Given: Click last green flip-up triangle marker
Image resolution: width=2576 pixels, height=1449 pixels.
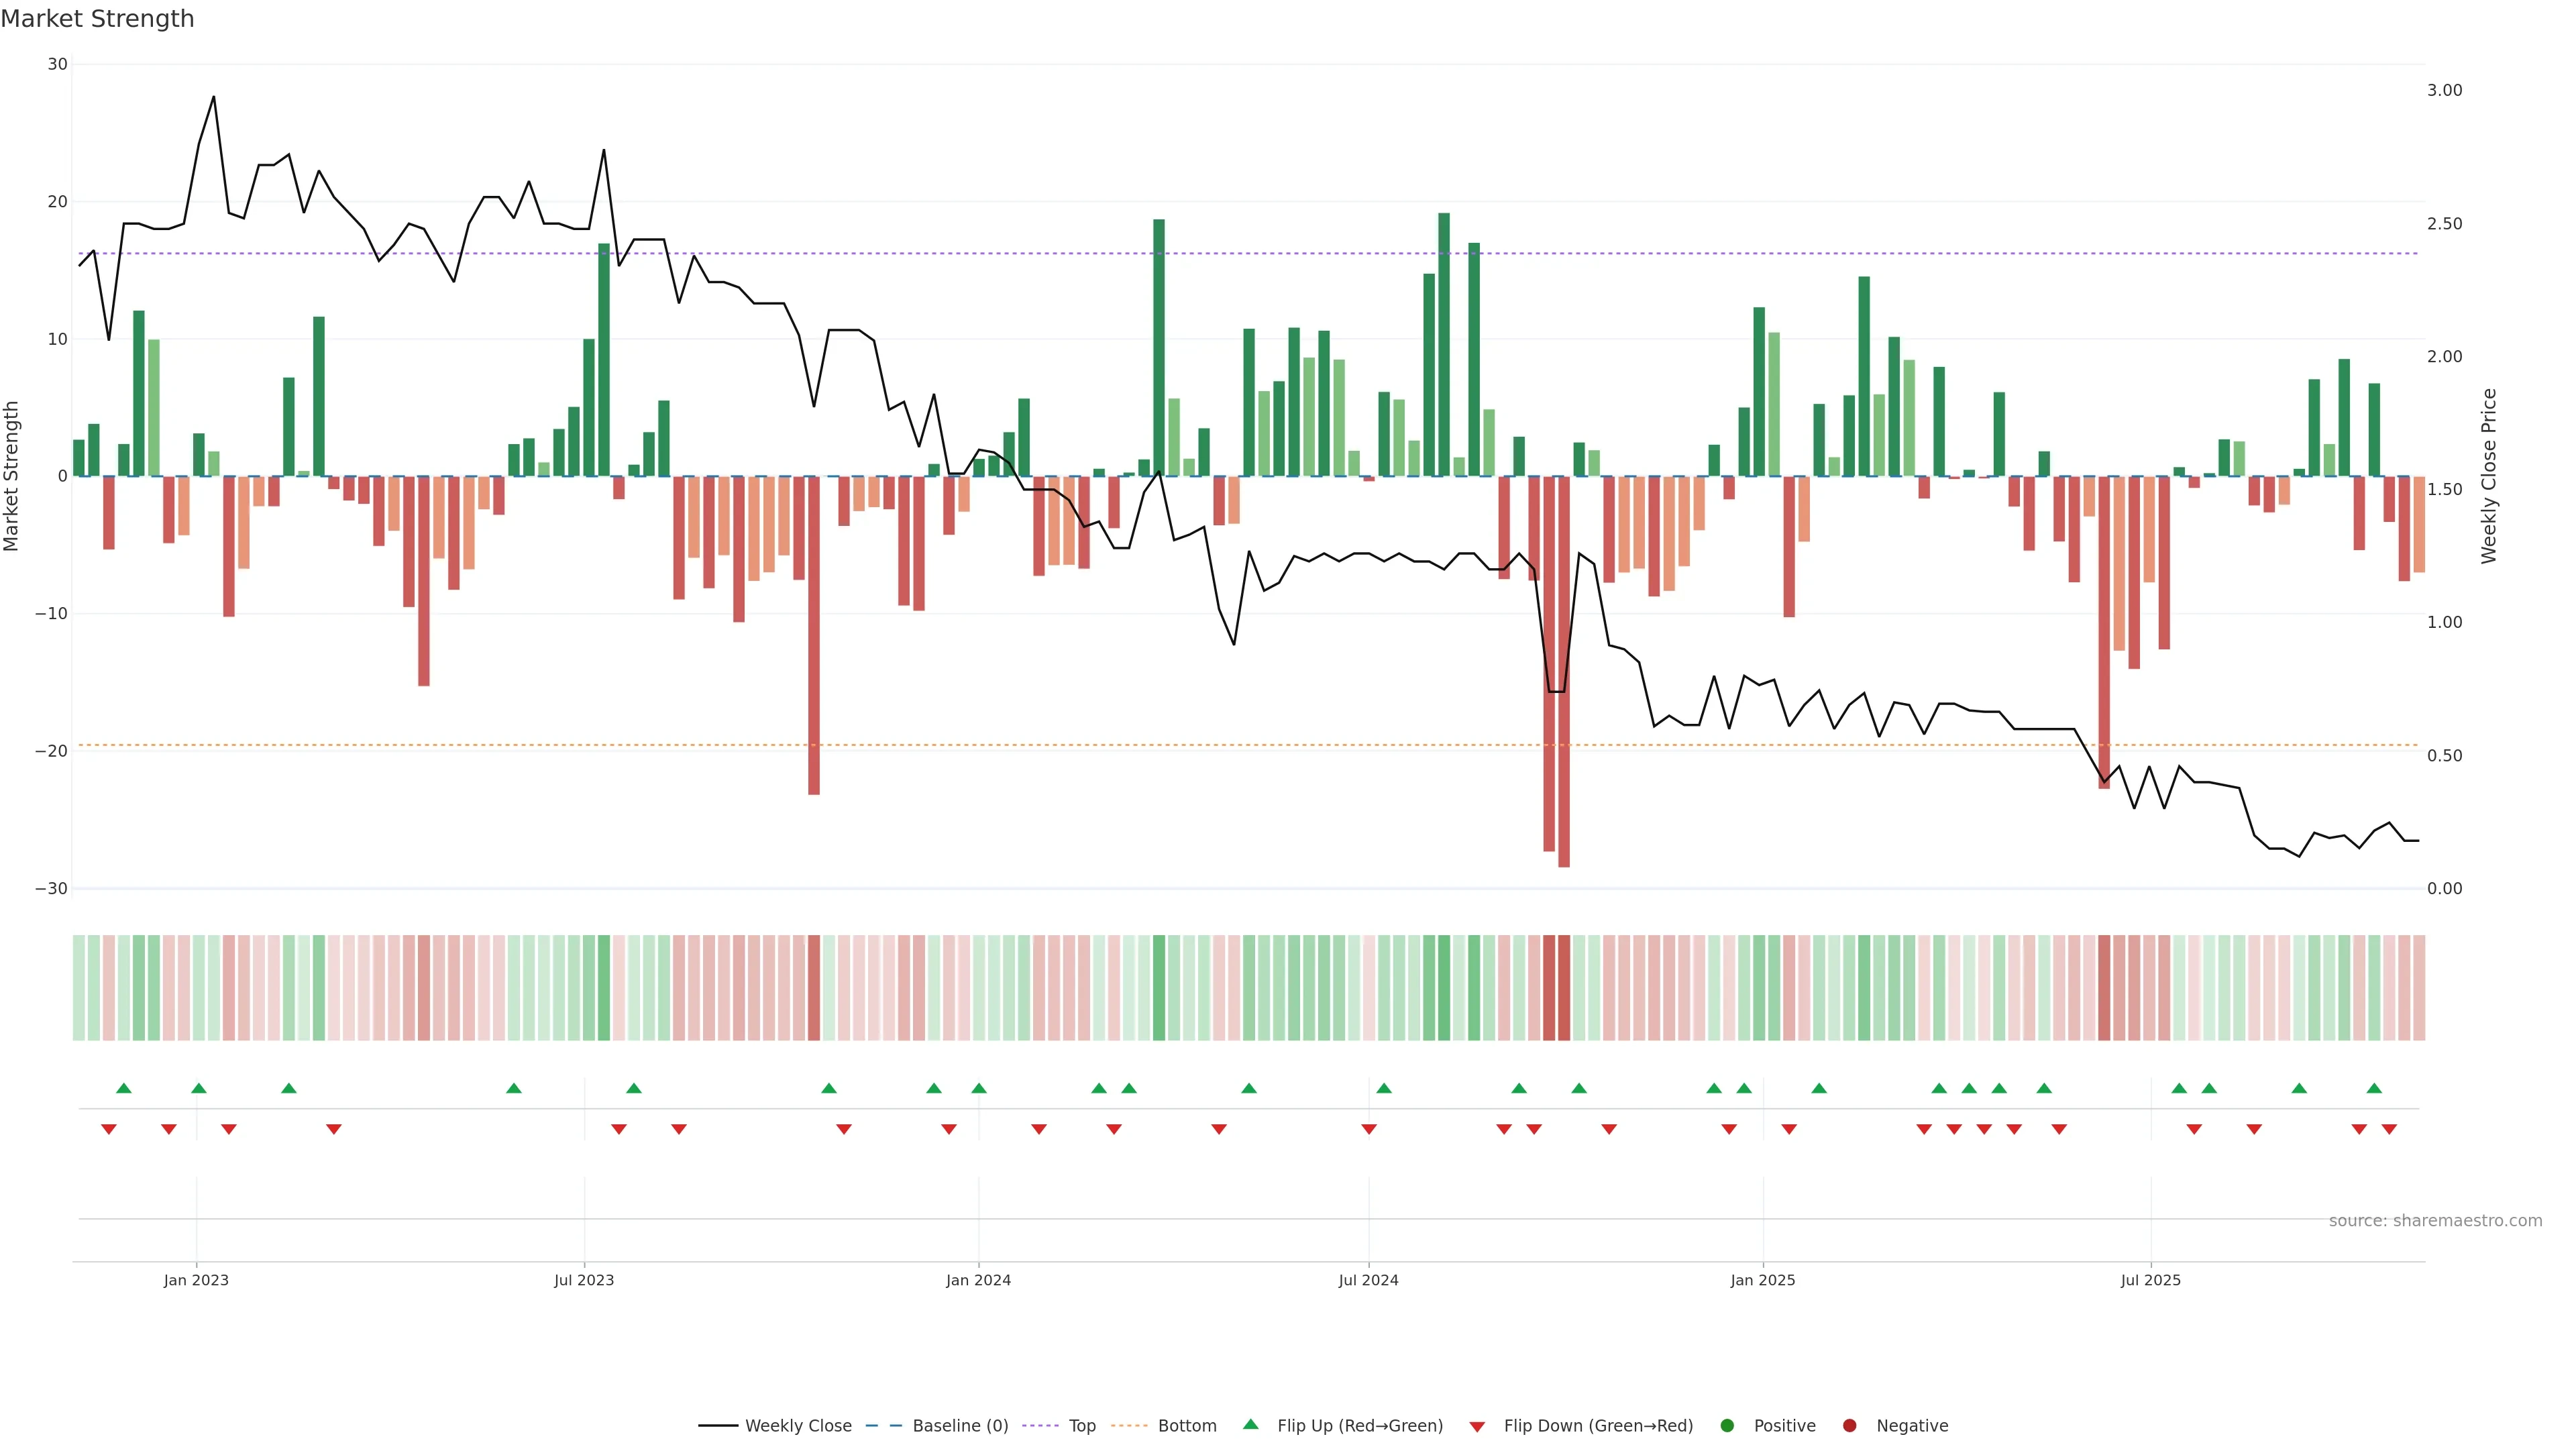Looking at the screenshot, I should 2374,1088.
